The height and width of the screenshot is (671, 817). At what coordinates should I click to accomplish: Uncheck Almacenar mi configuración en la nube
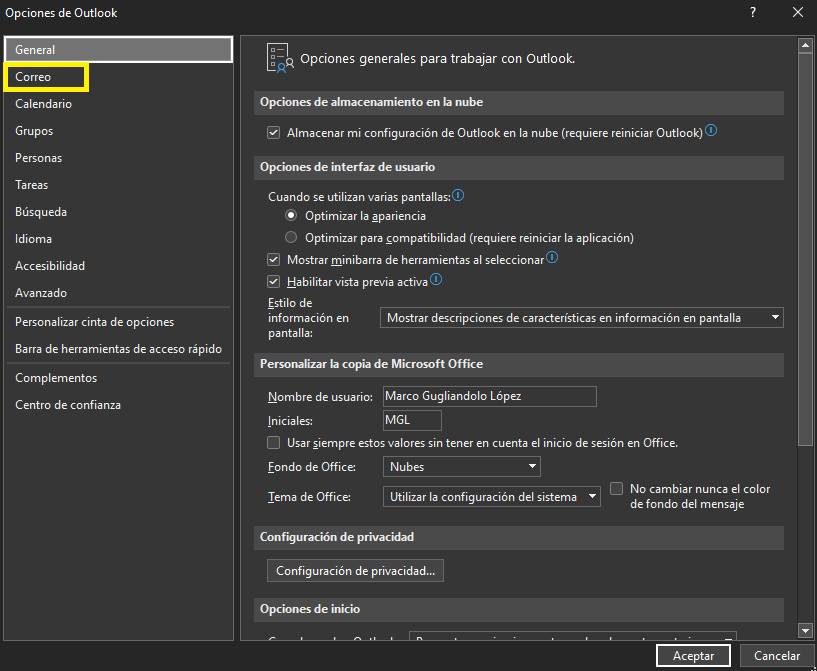274,133
